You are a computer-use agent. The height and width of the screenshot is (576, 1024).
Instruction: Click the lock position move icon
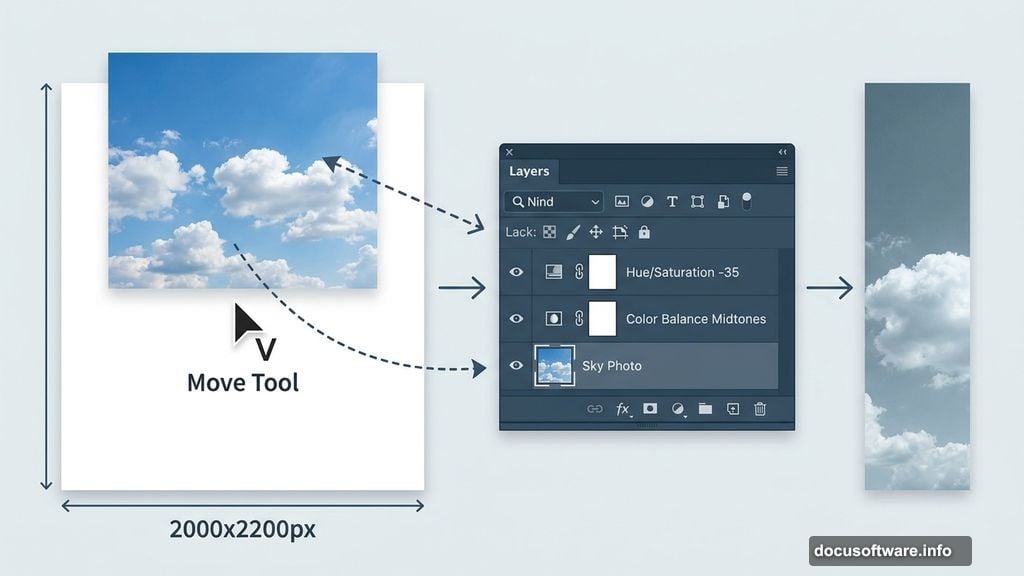pyautogui.click(x=596, y=232)
